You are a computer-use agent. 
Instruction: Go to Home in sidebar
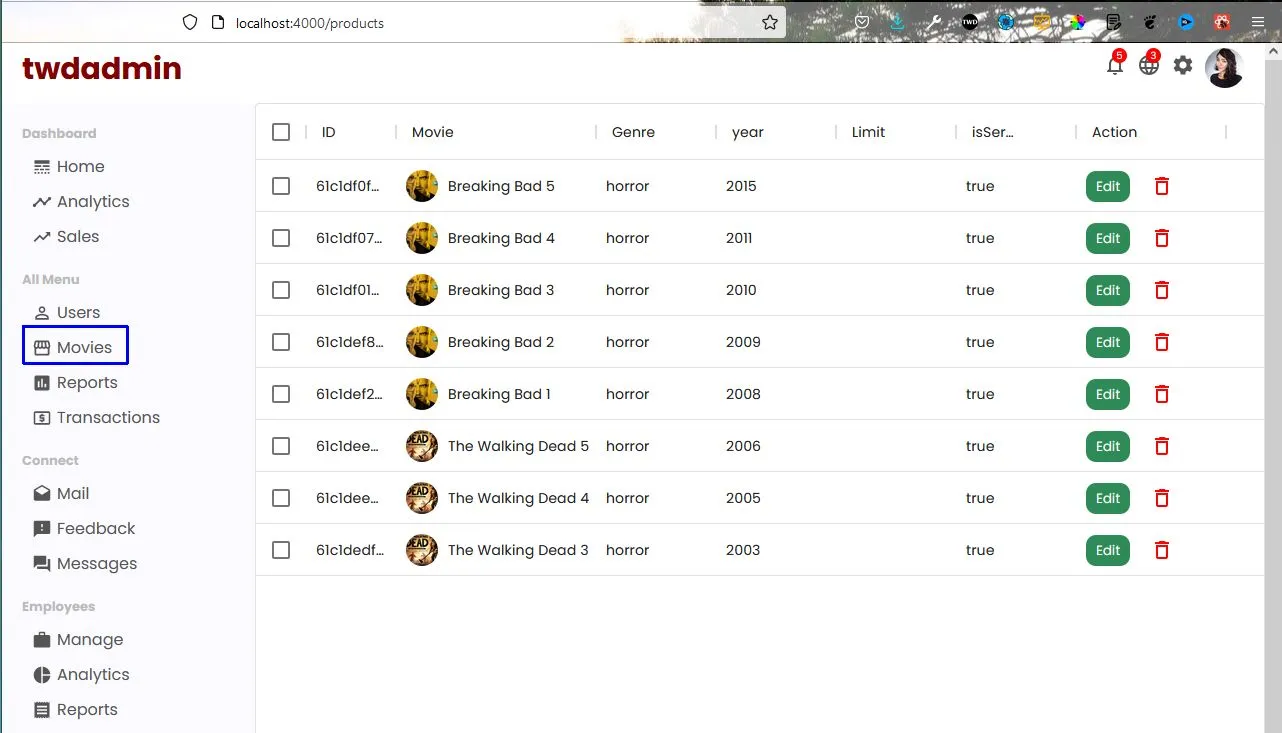(69, 167)
